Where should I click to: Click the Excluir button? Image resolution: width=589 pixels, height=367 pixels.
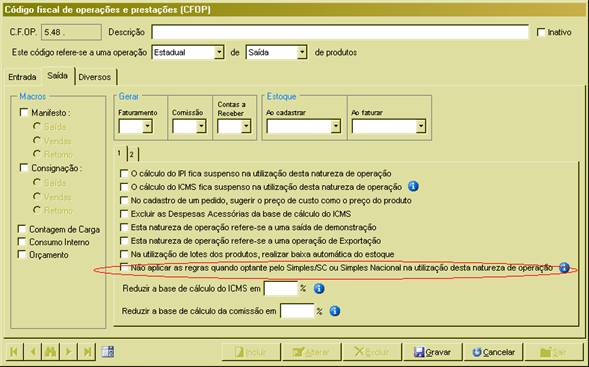click(x=372, y=352)
